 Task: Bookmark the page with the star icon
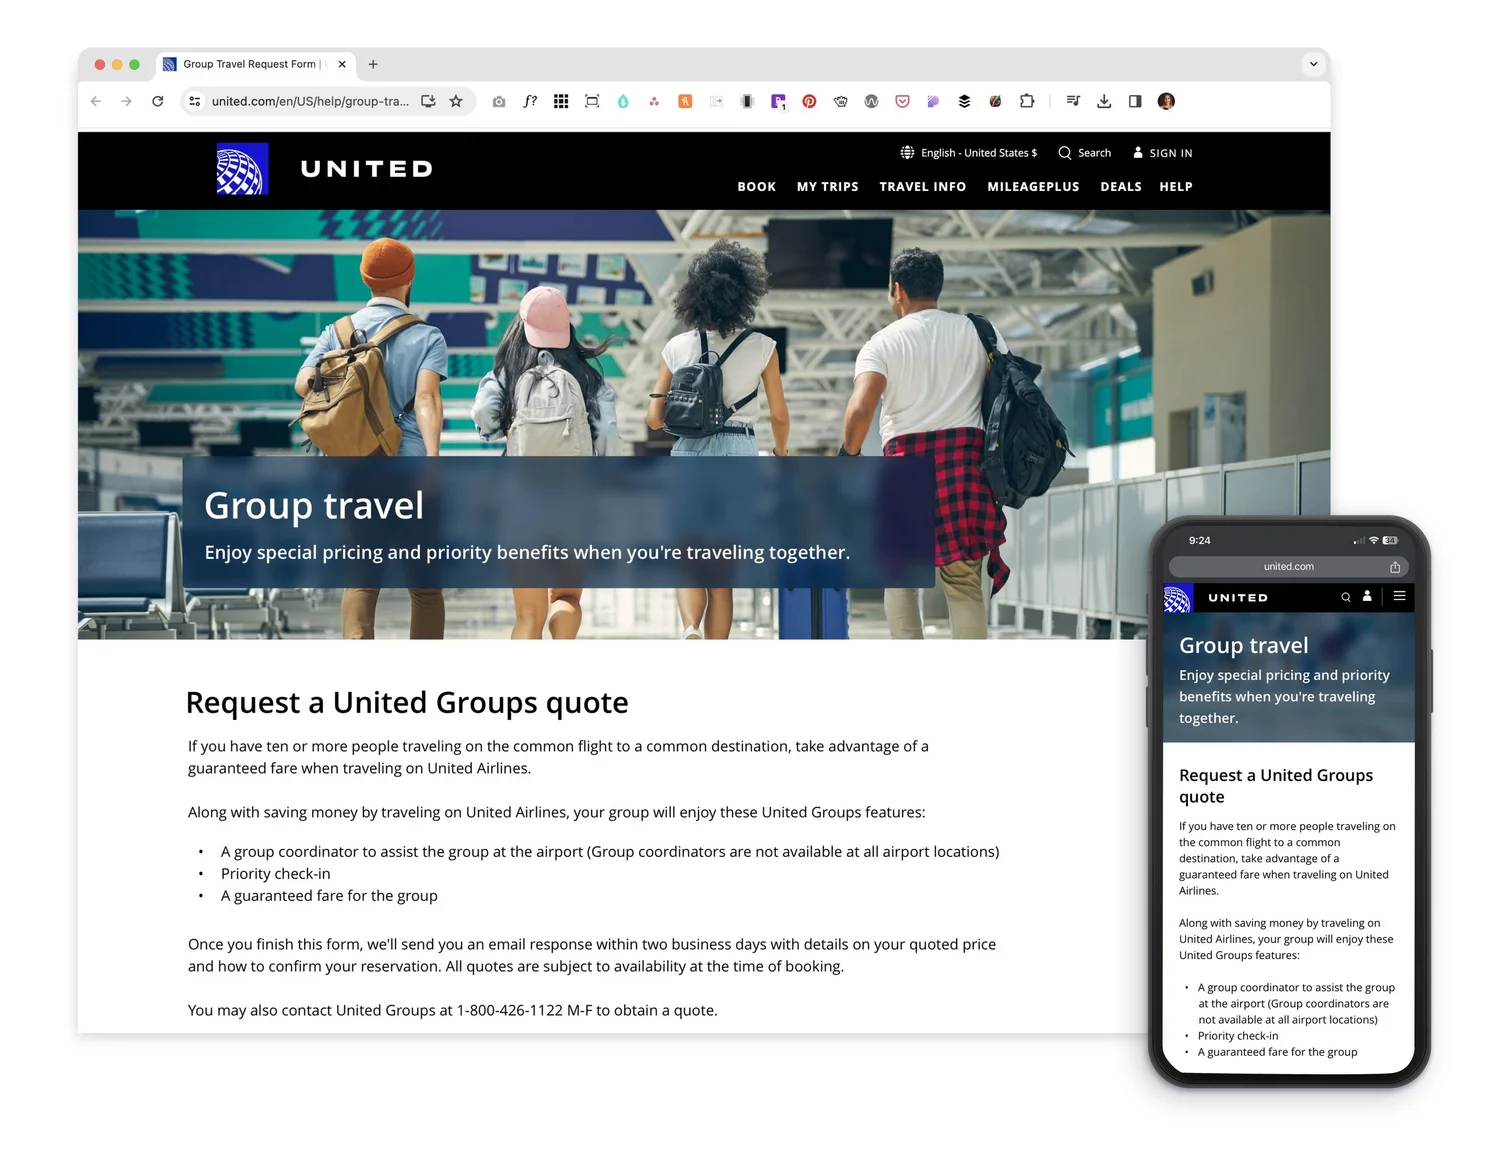(x=456, y=101)
